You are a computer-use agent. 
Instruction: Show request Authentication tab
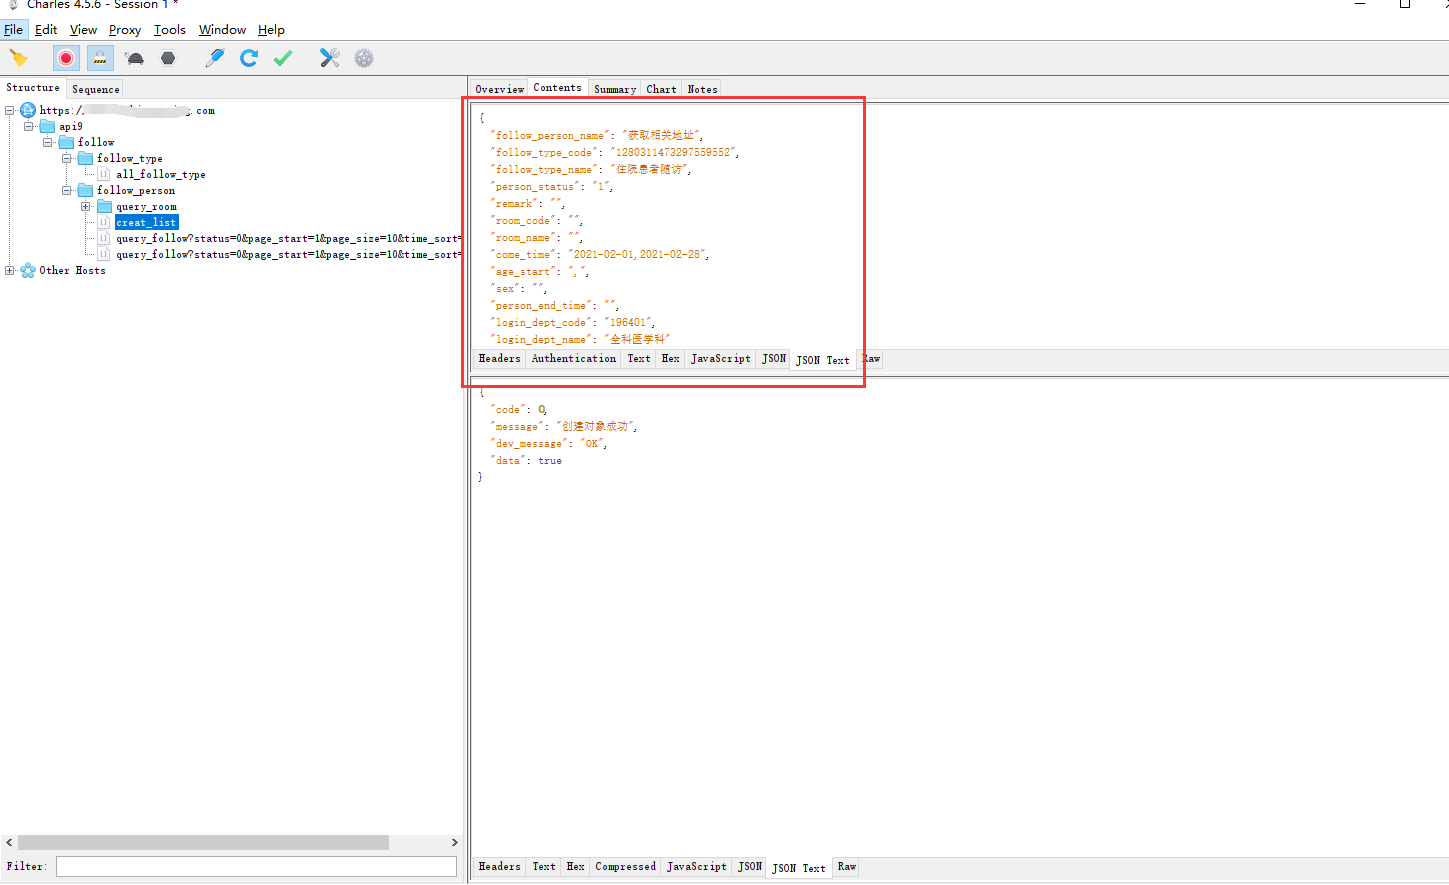pos(574,358)
